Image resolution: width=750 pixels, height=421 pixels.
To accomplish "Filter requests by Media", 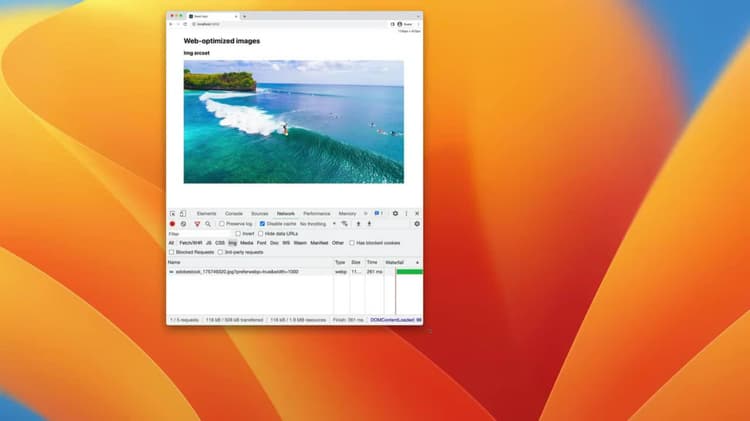I will [247, 243].
